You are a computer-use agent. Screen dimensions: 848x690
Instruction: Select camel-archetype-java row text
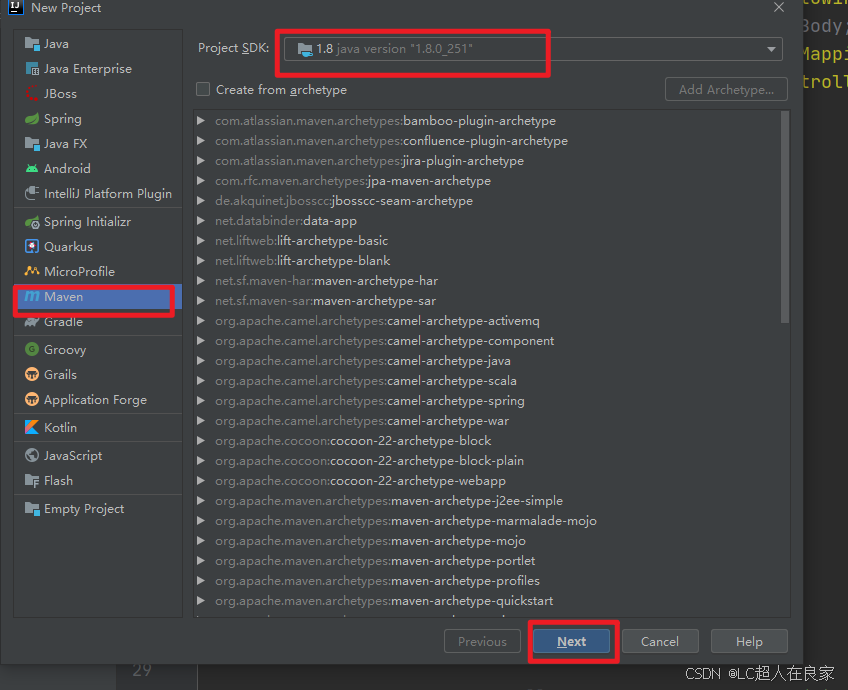(363, 361)
